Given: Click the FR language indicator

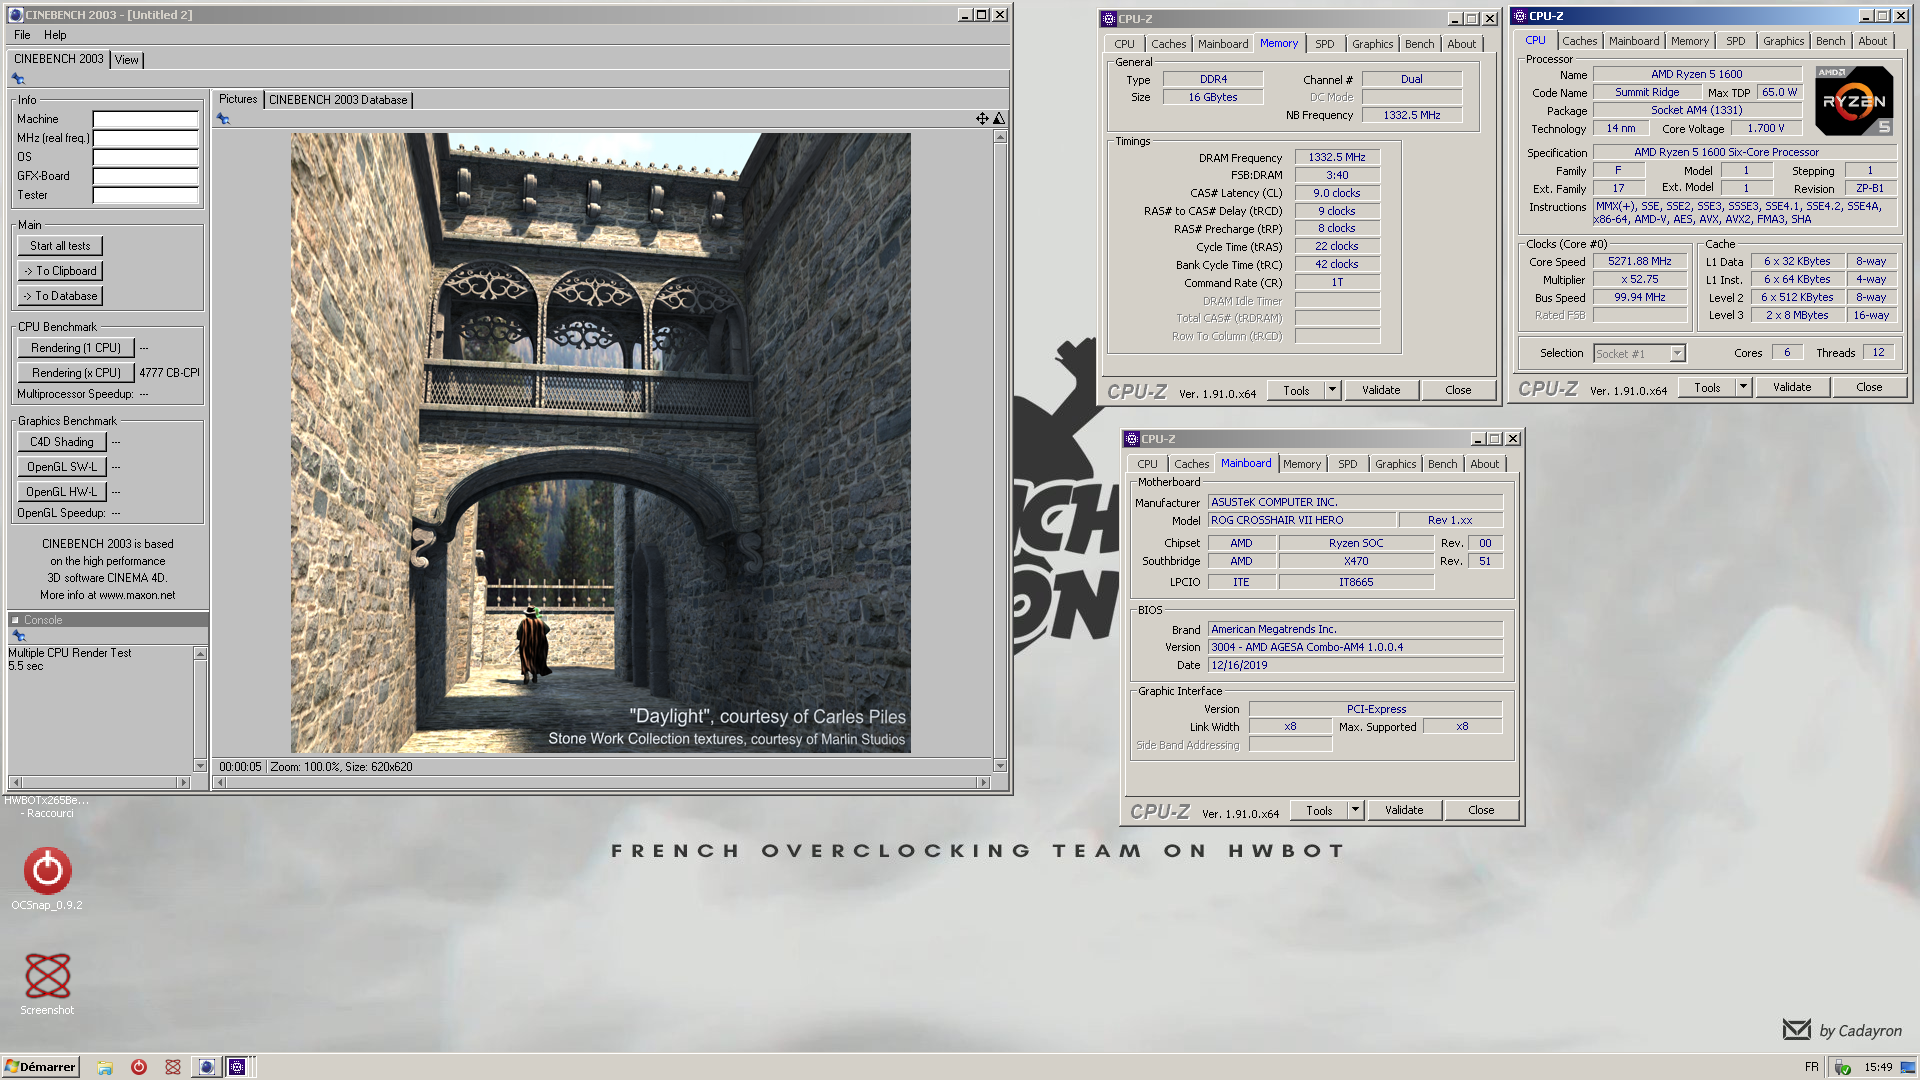Looking at the screenshot, I should [x=1812, y=1067].
